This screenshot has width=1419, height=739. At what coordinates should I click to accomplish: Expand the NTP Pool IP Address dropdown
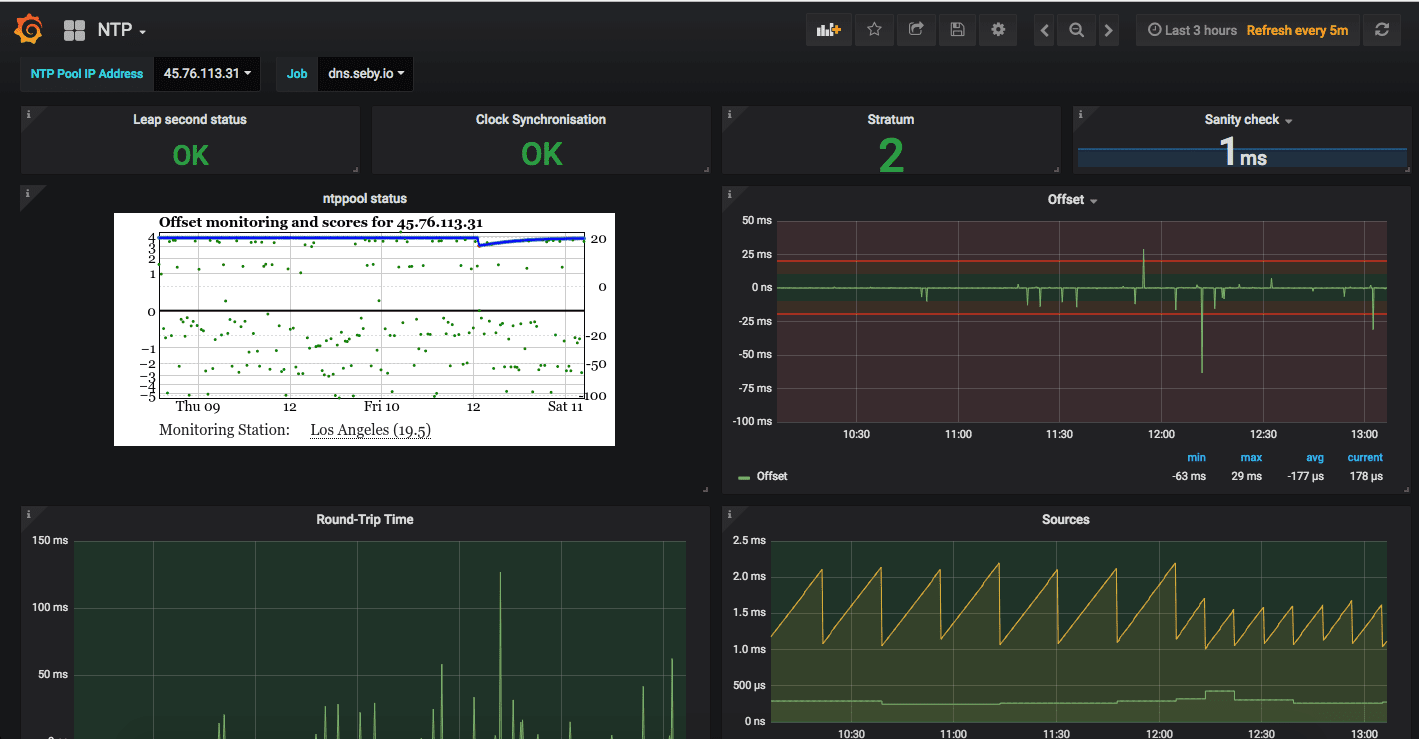(x=207, y=74)
